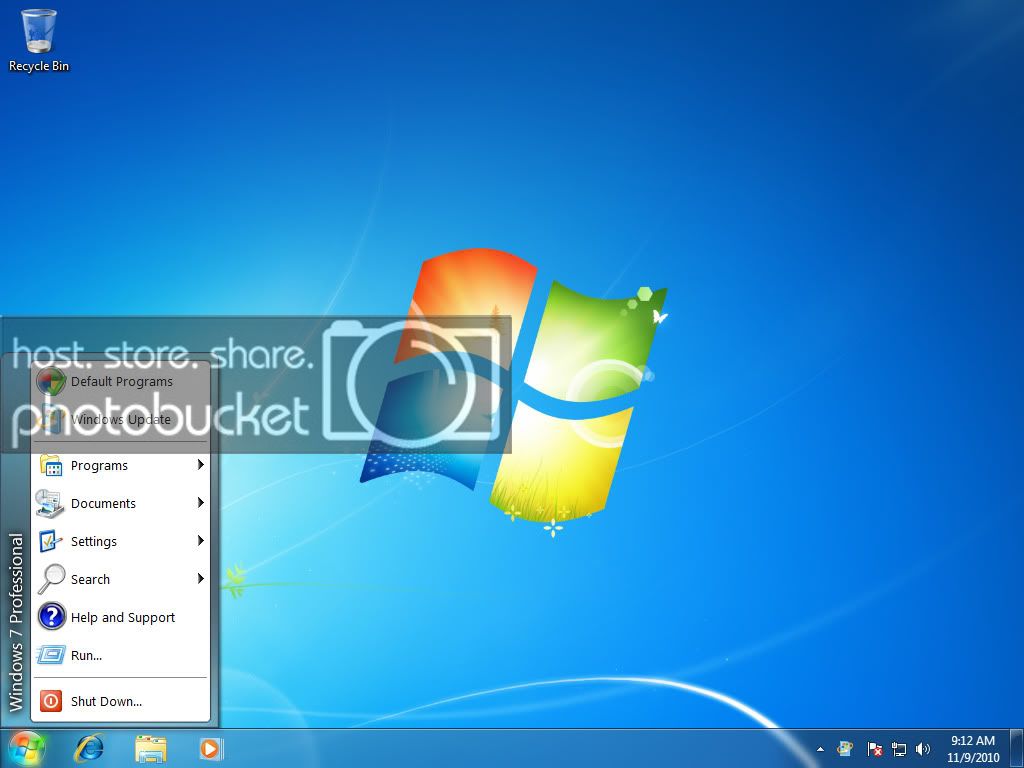Expand the Programs submenu arrow
The width and height of the screenshot is (1024, 768).
[x=201, y=465]
